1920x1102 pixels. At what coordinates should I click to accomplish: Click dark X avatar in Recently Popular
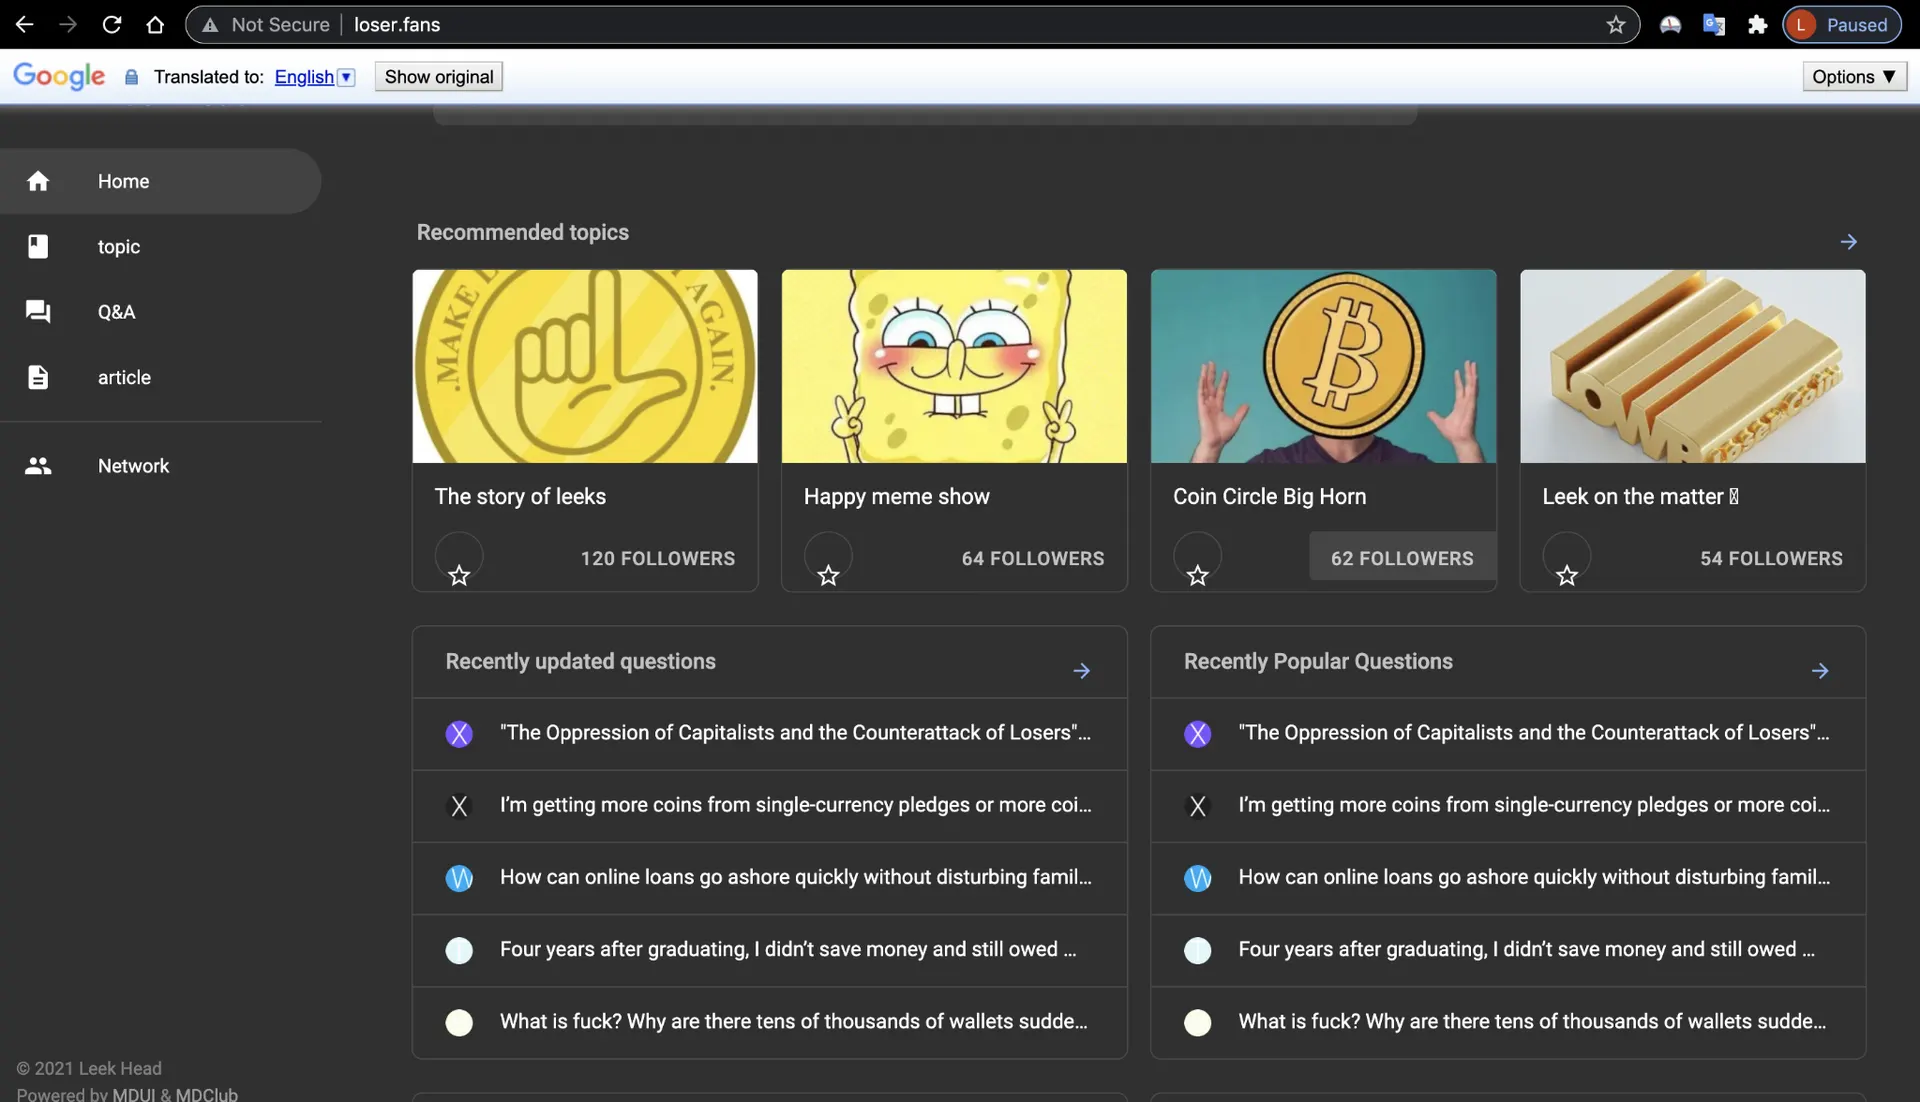pos(1197,806)
